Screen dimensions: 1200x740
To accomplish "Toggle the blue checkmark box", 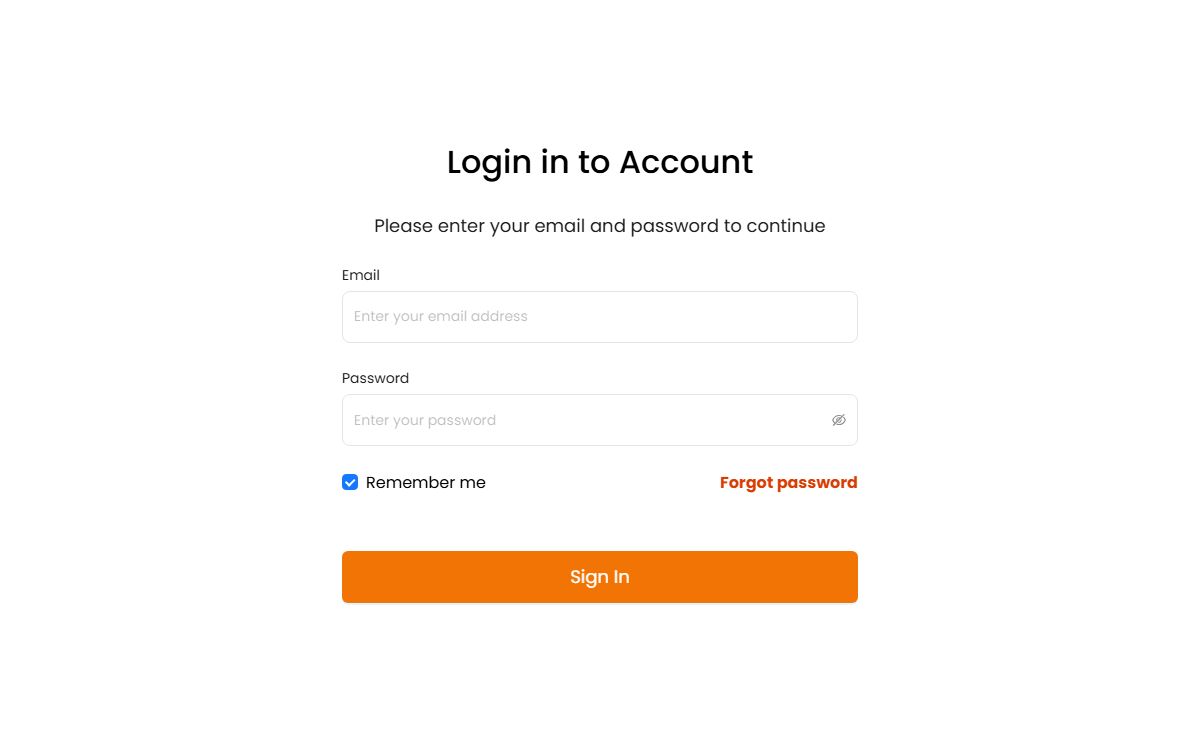I will [x=350, y=482].
